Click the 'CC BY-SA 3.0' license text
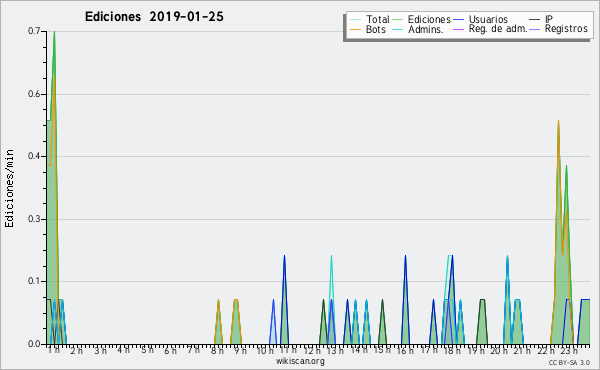Image resolution: width=600 pixels, height=370 pixels. point(569,362)
